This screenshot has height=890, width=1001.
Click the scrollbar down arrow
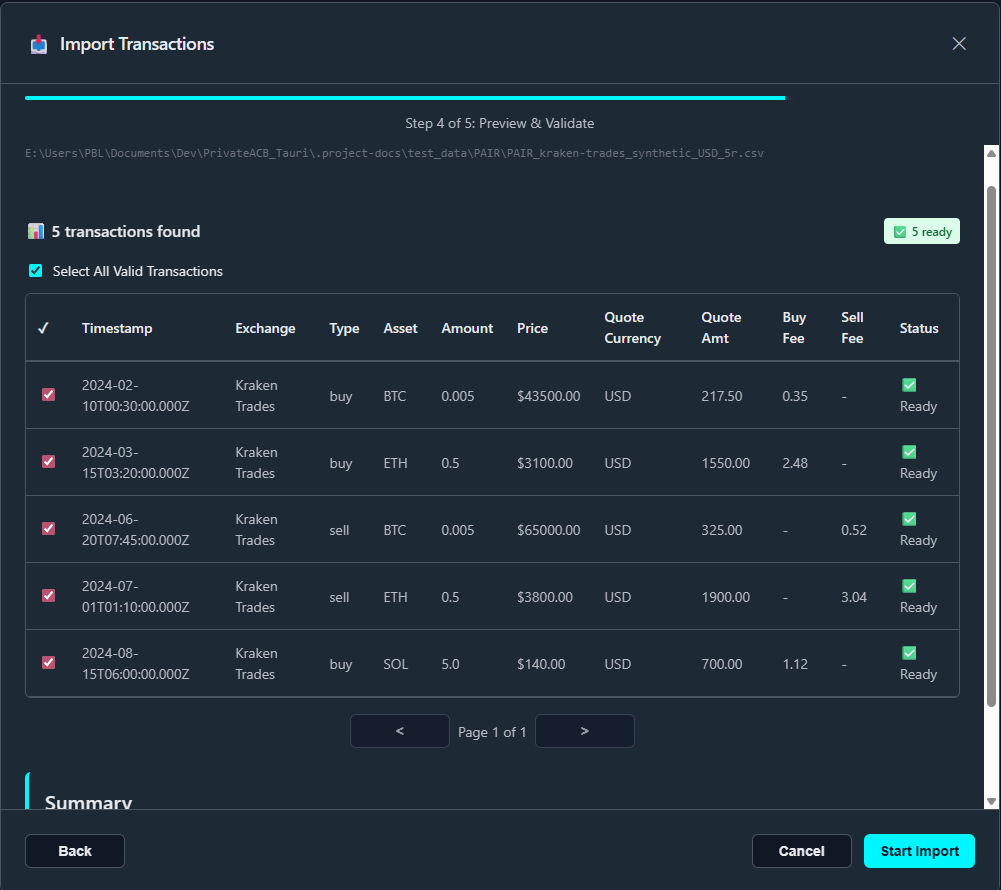pyautogui.click(x=991, y=801)
